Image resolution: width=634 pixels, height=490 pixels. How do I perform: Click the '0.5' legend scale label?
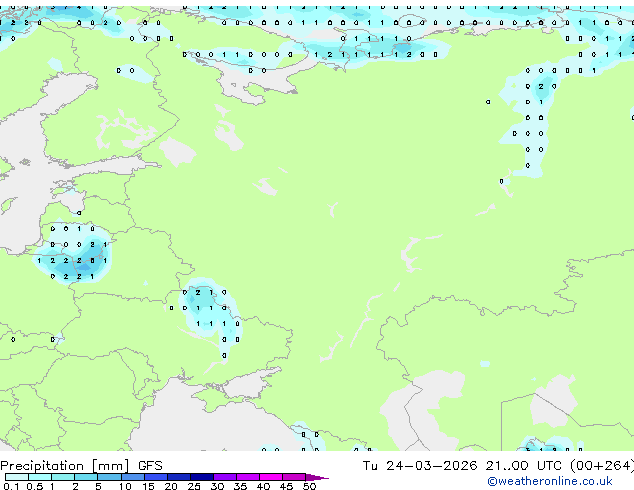click(34, 486)
